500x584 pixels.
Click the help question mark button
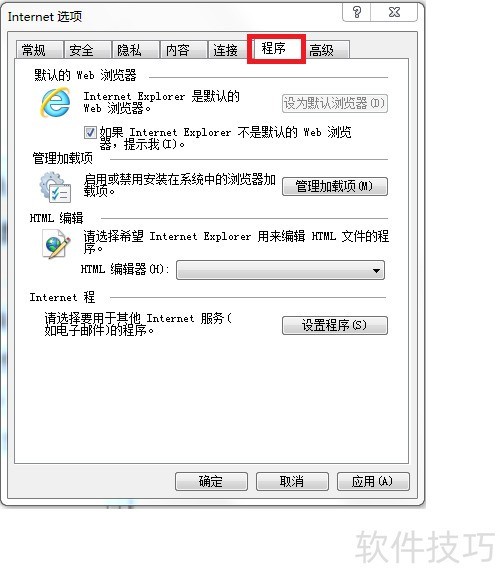click(x=357, y=12)
